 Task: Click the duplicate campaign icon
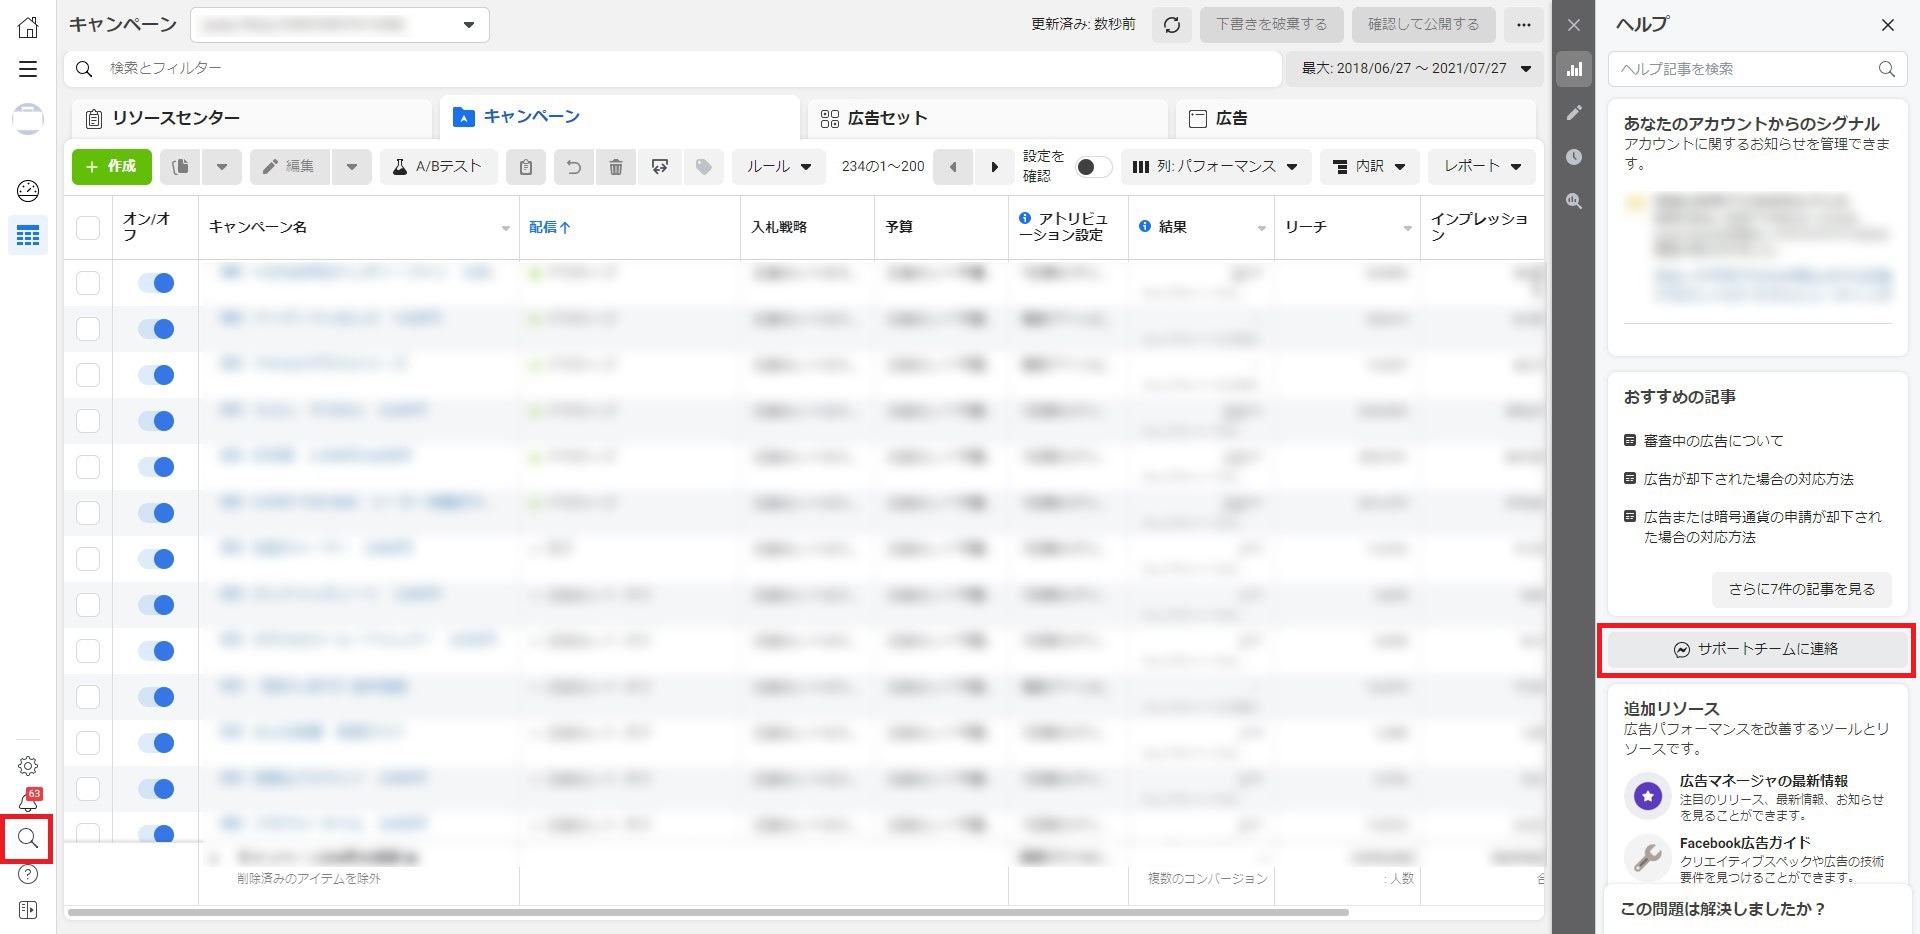tap(181, 167)
